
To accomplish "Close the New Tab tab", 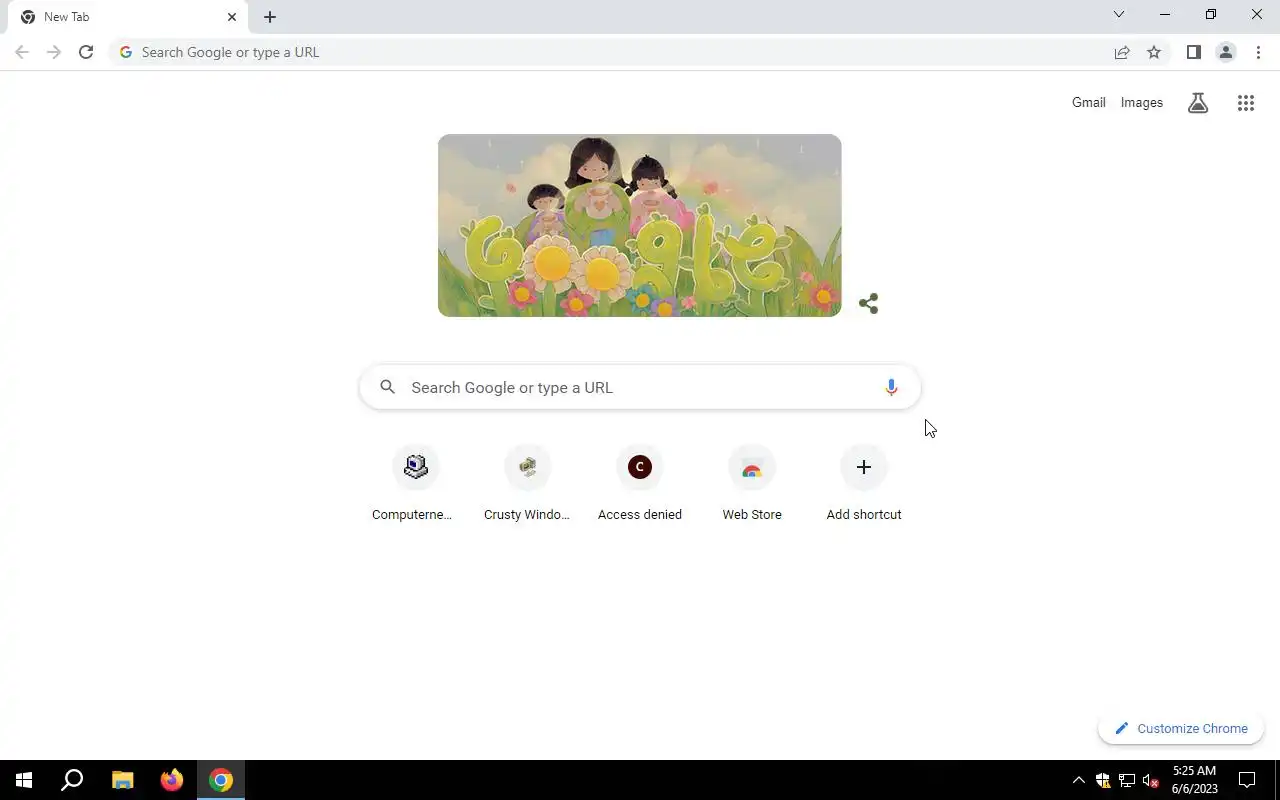I will [232, 17].
